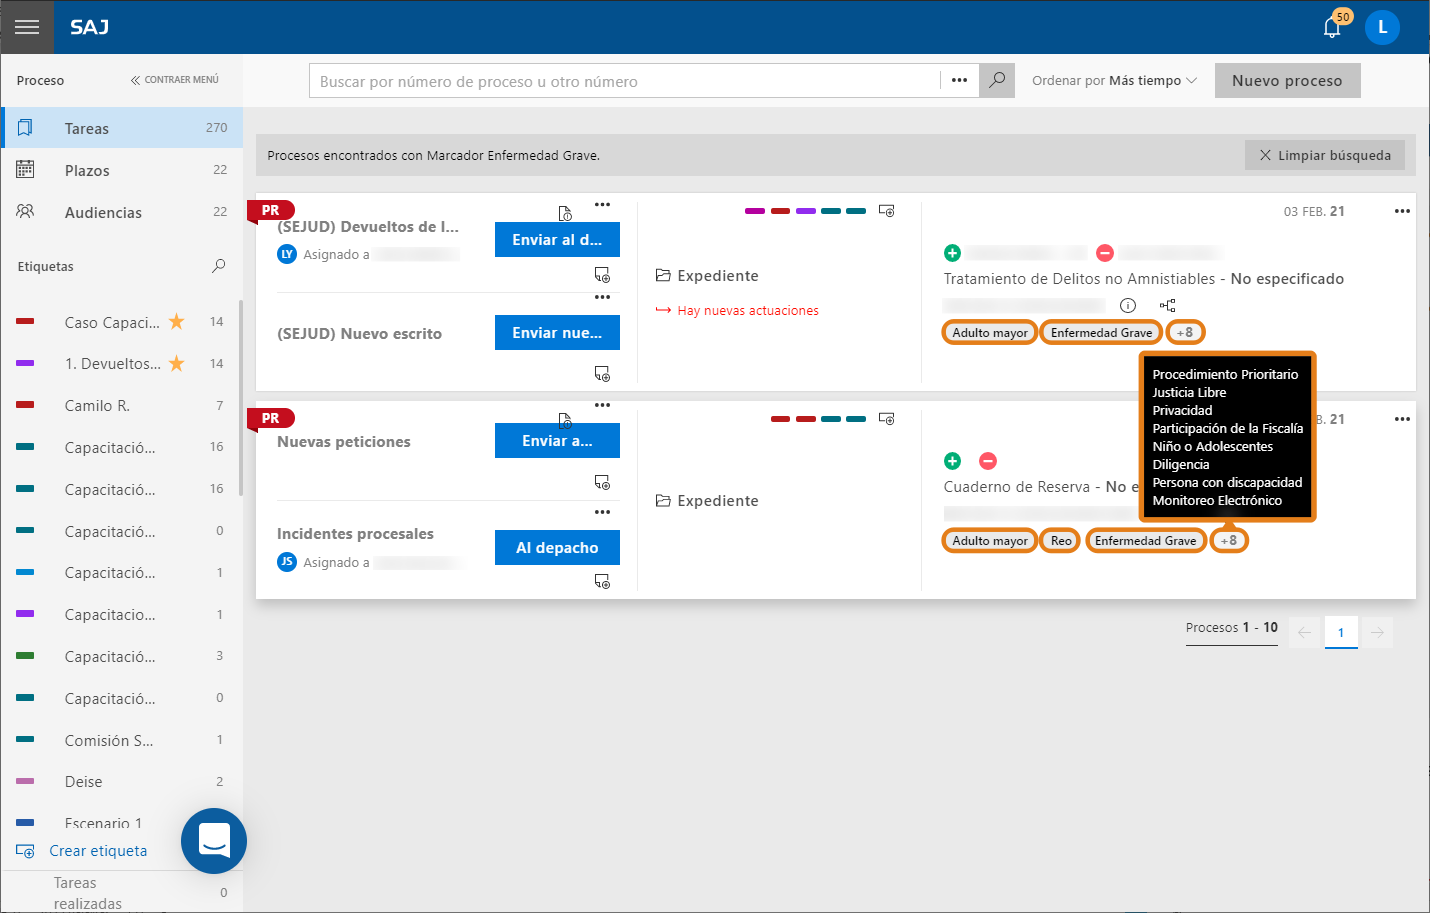Click previous page arrow in pagination
Image resolution: width=1430 pixels, height=913 pixels.
pos(1305,632)
